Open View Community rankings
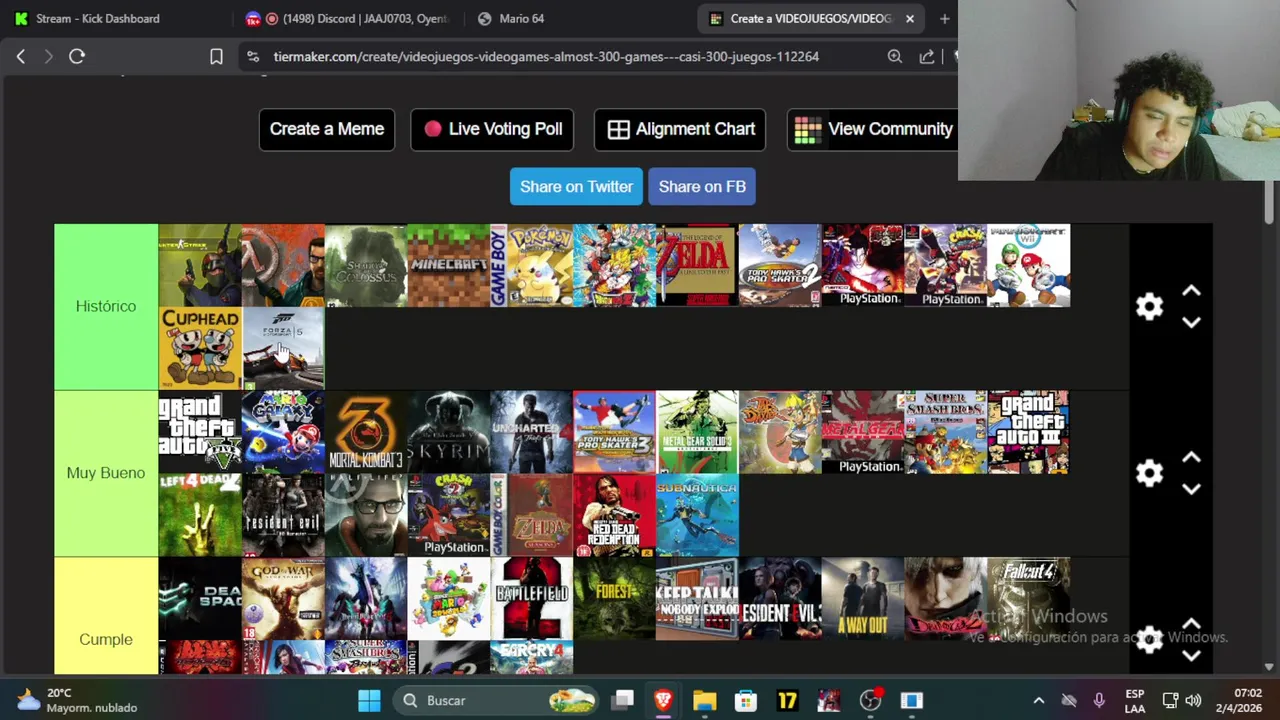 tap(872, 129)
